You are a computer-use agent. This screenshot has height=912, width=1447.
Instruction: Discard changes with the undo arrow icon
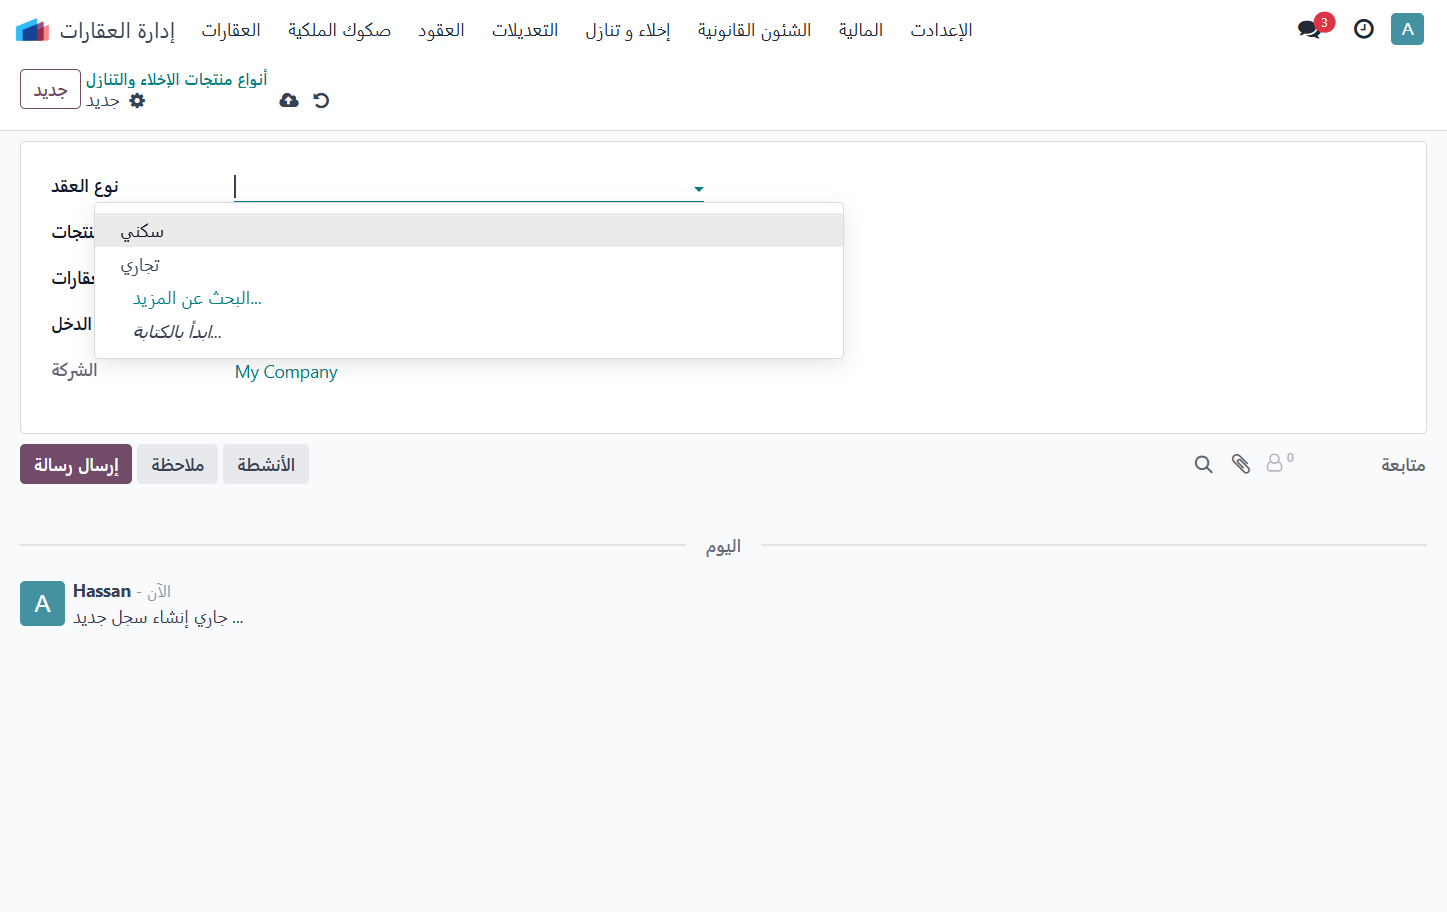tap(321, 100)
